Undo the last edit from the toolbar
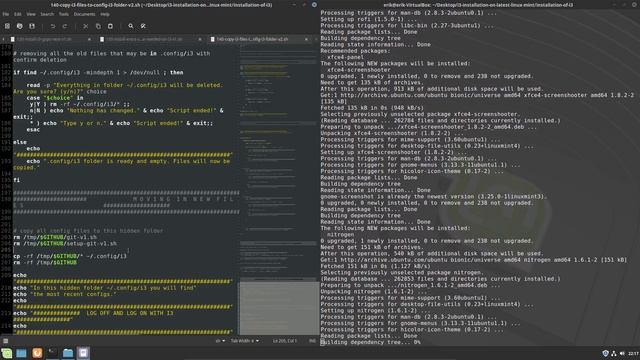 coord(53,26)
